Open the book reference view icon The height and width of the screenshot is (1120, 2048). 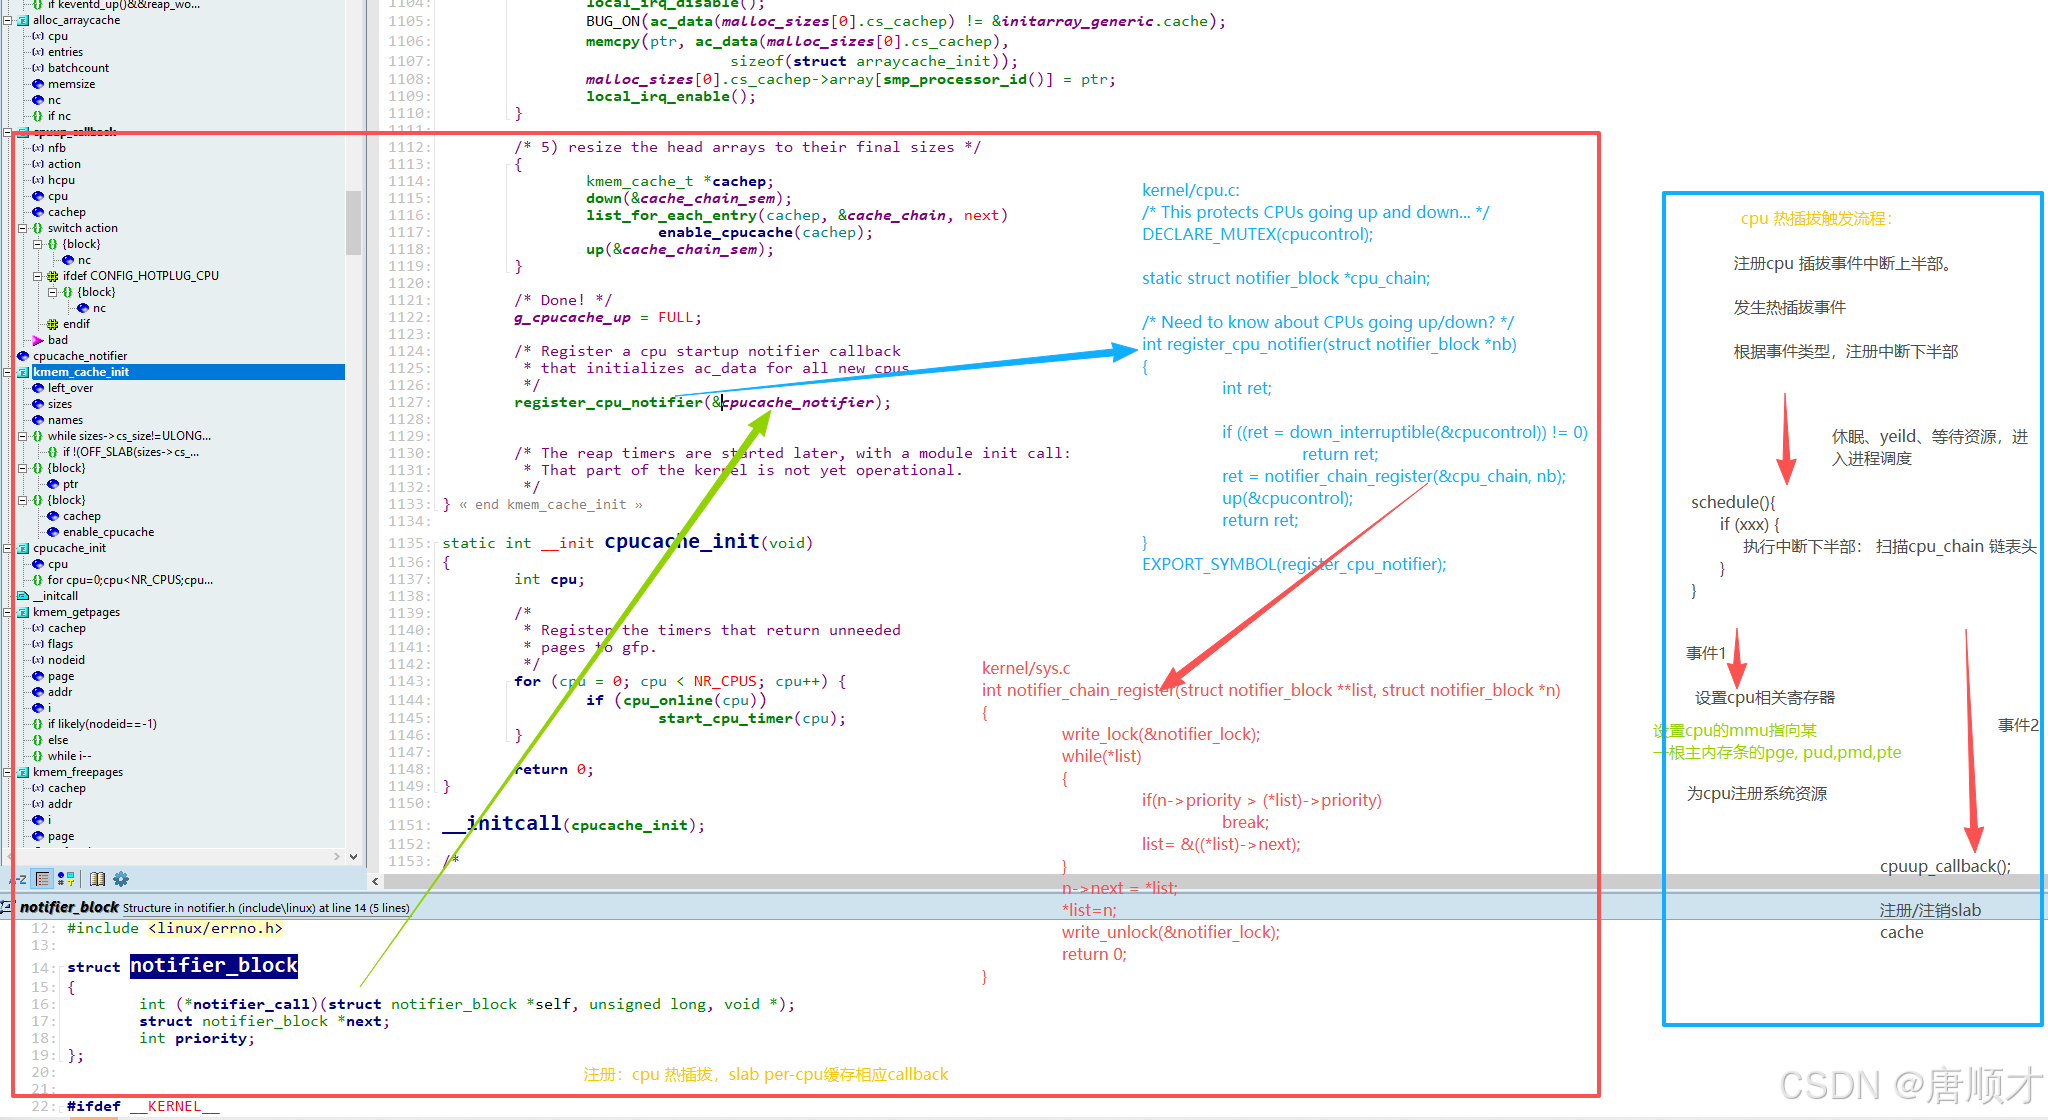97,879
